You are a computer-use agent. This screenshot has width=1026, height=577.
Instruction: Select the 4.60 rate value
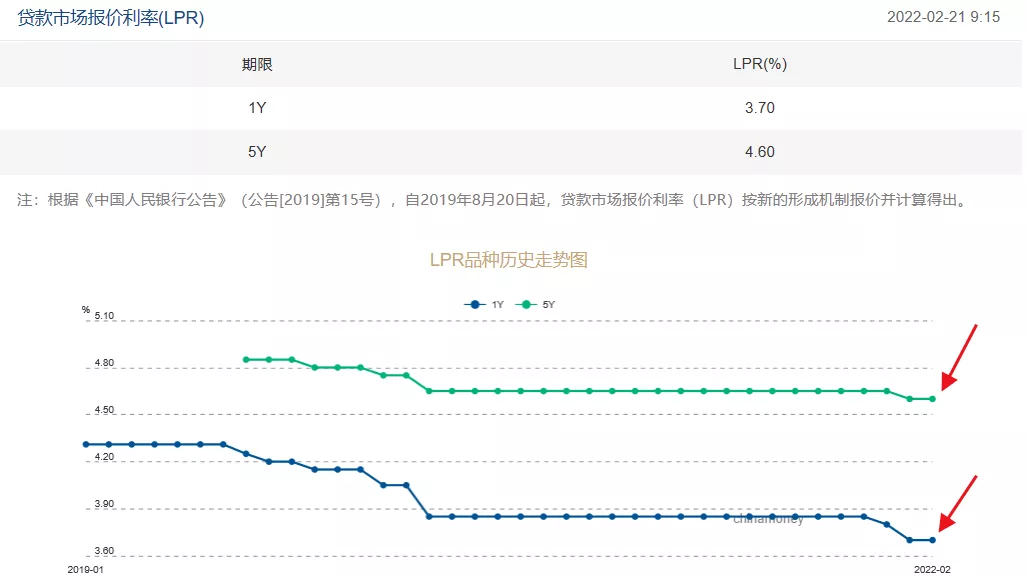[x=760, y=152]
